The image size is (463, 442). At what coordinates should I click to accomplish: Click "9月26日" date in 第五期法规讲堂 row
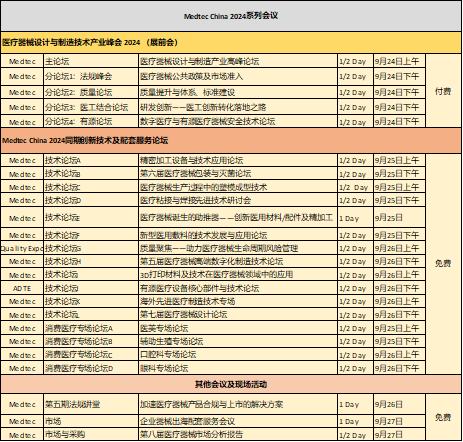tap(399, 404)
